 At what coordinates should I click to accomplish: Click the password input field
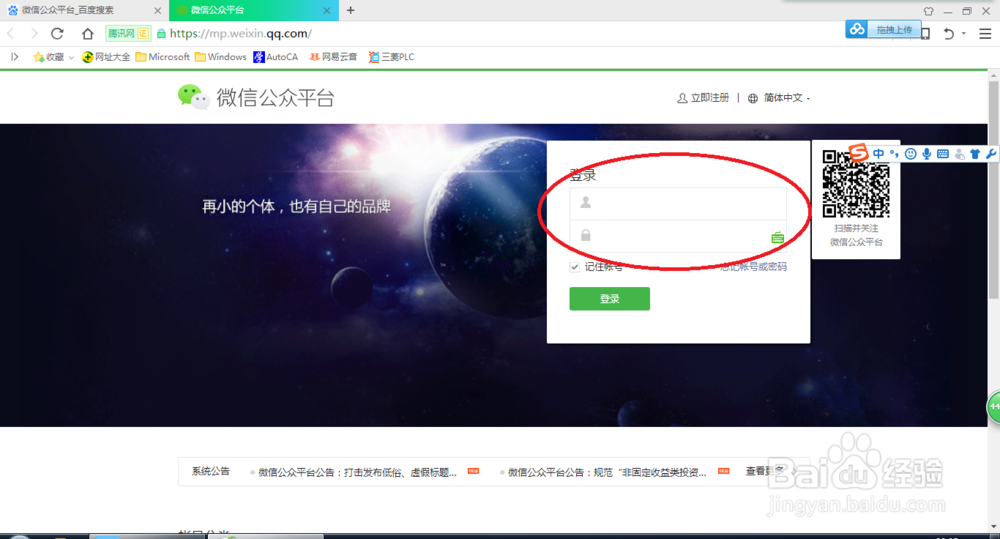pos(678,236)
